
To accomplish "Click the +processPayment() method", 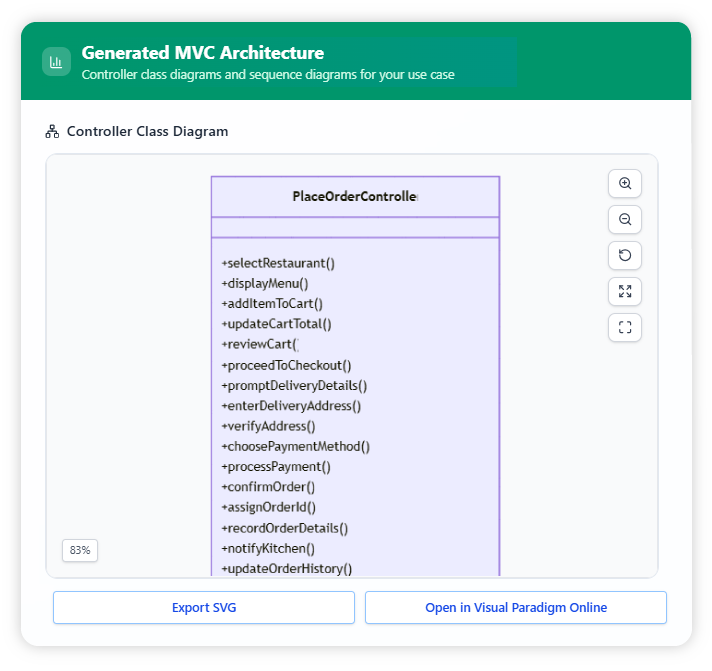I will [x=275, y=467].
